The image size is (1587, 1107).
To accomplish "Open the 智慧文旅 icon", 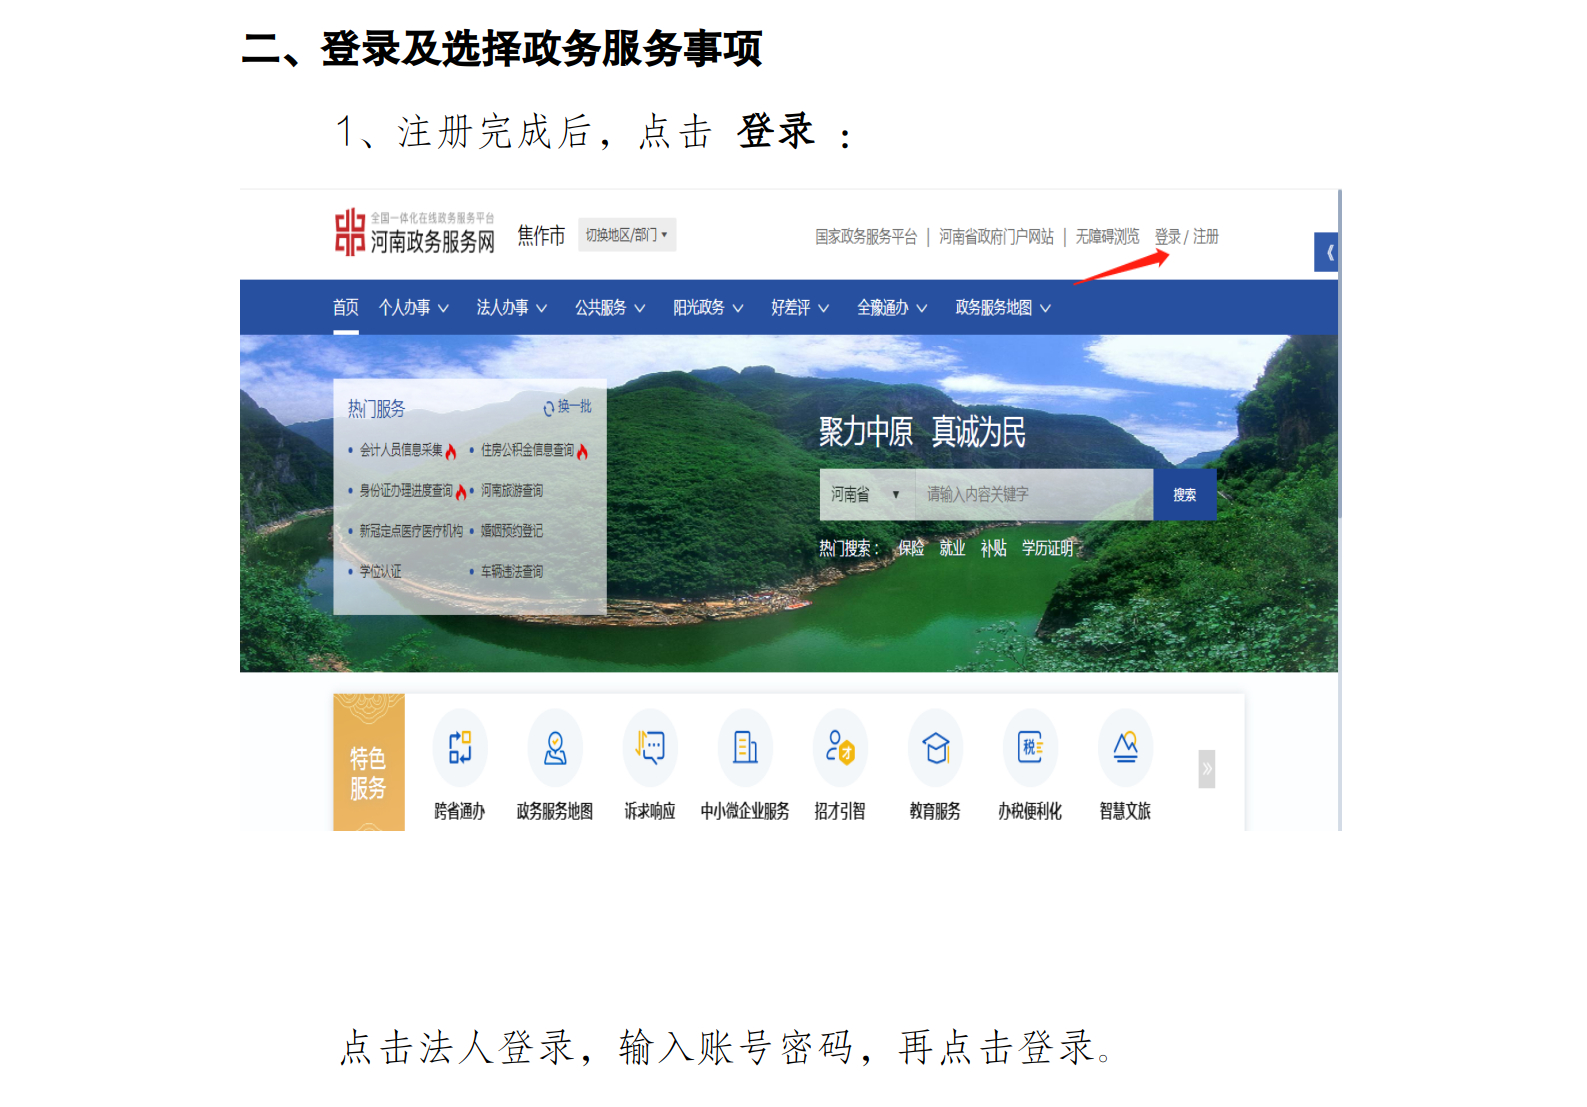I will [x=1125, y=748].
